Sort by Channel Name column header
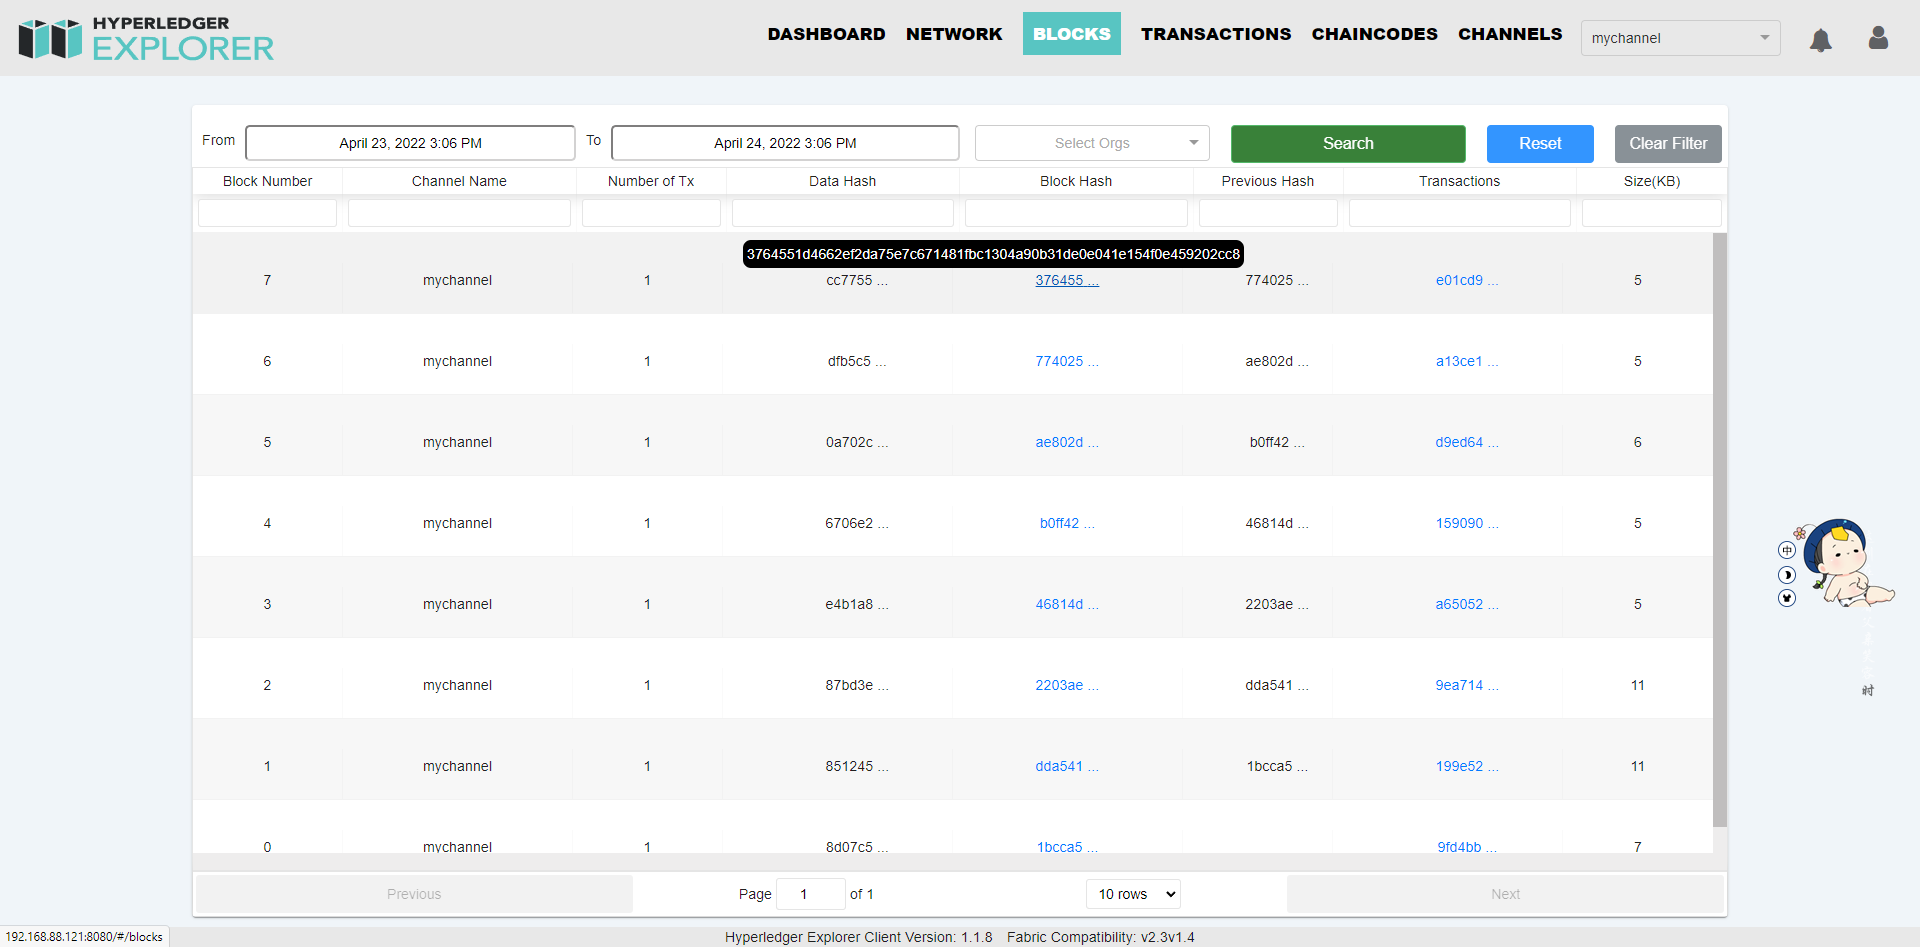The image size is (1920, 947). point(459,181)
